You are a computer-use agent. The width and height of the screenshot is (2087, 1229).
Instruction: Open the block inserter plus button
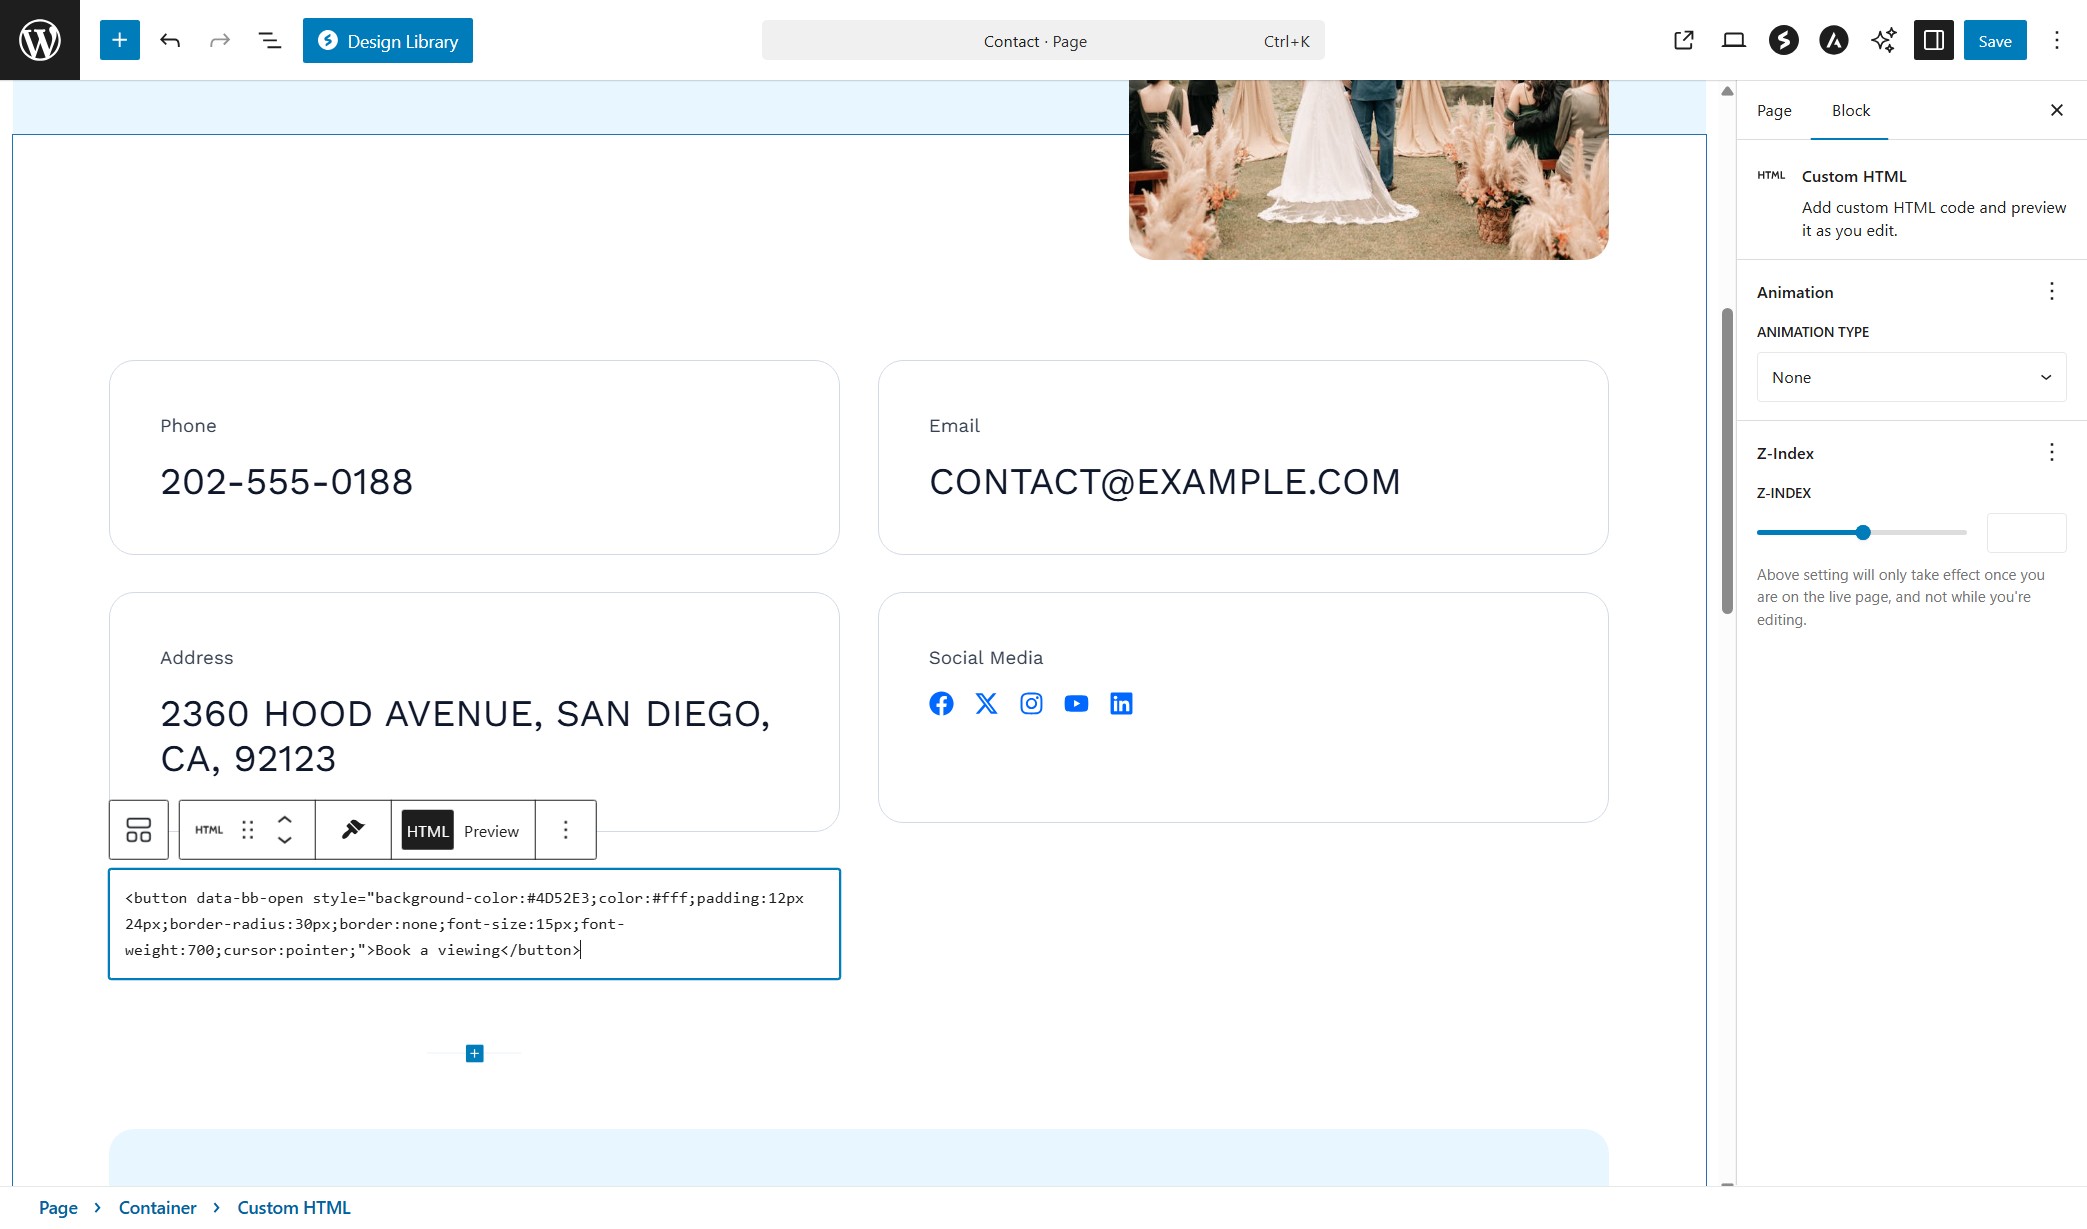[x=120, y=40]
